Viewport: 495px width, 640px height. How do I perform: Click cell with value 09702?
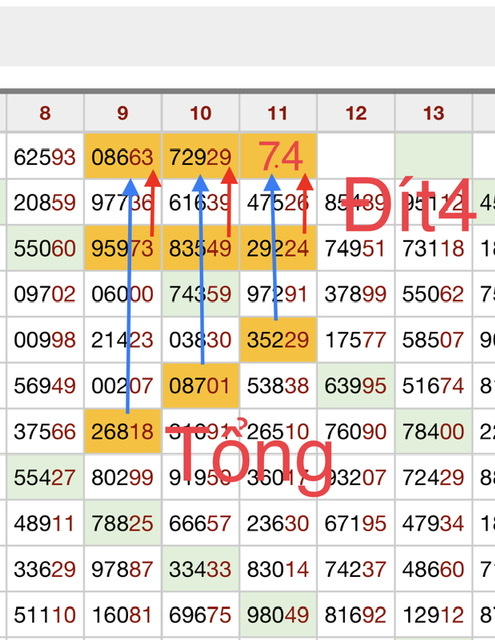45,294
